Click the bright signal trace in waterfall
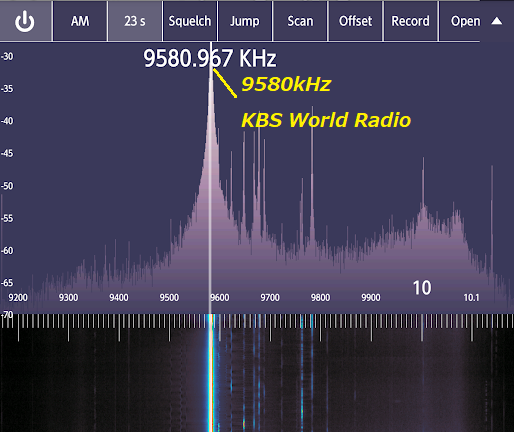Screen dimensions: 514x432 (x=211, y=373)
